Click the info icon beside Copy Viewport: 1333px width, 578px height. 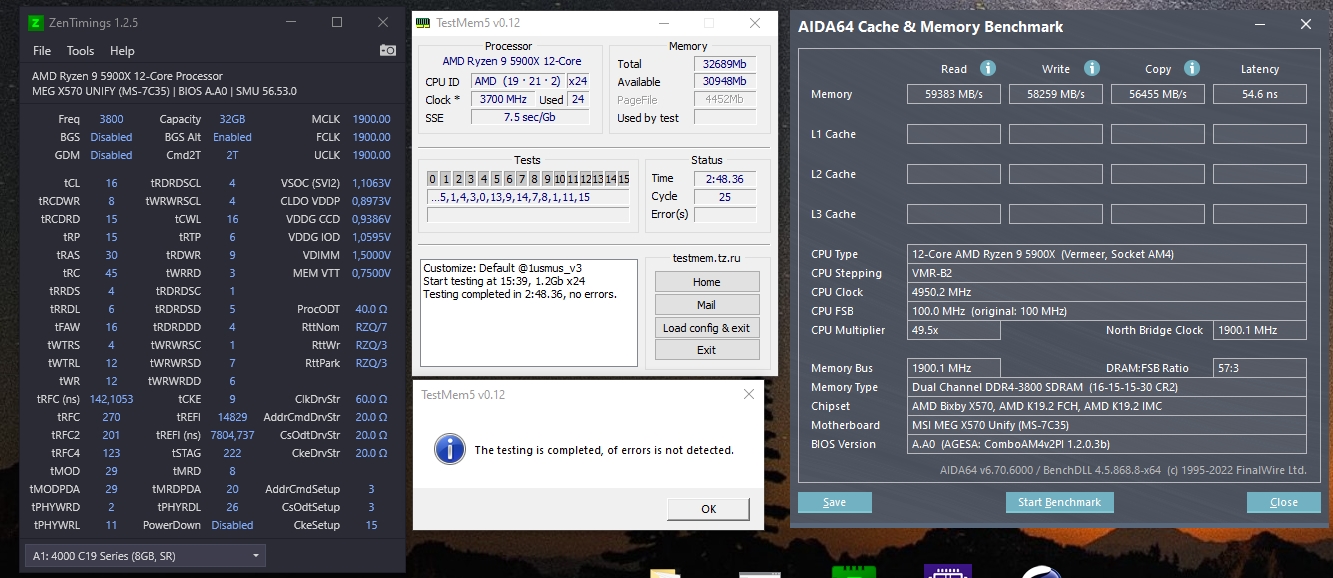(x=1191, y=69)
